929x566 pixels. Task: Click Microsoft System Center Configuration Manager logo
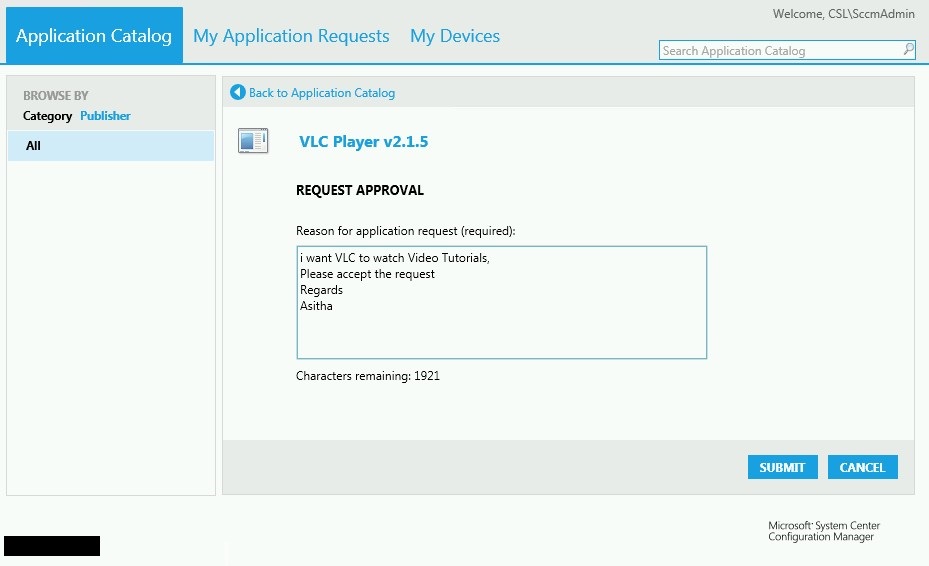824,531
